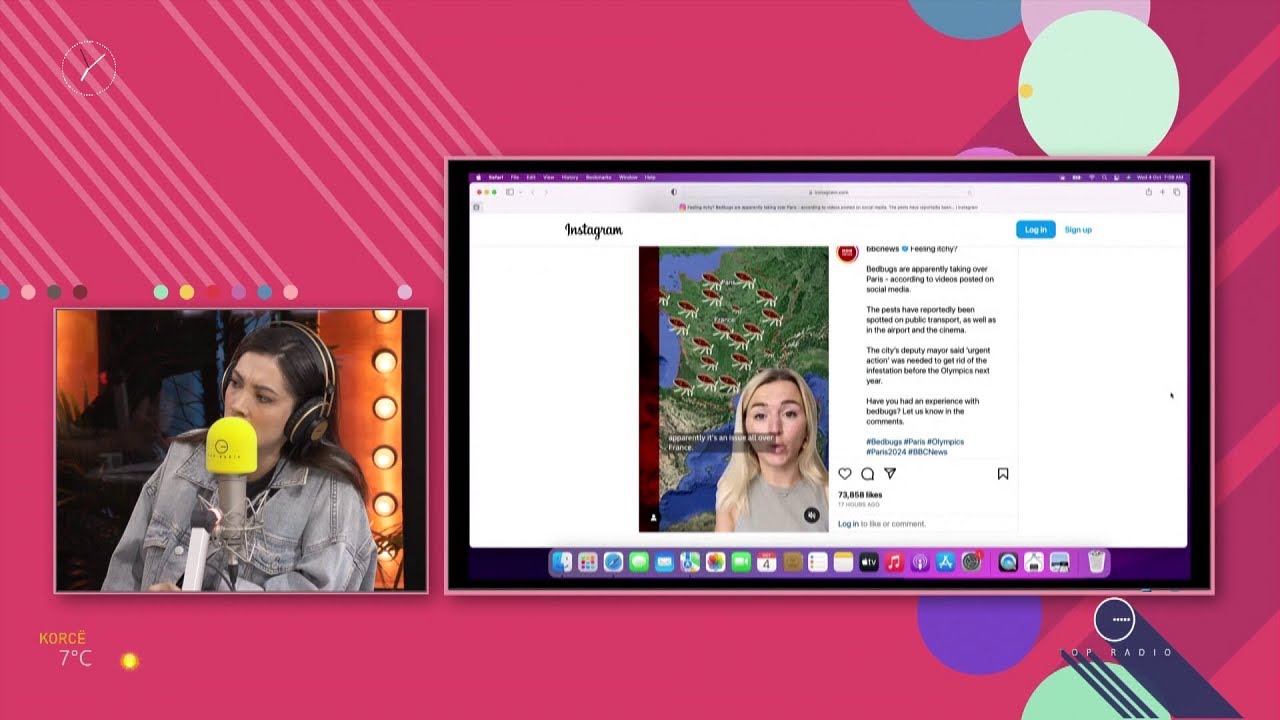Open QuickTime Player from the dock
The width and height of the screenshot is (1280, 720).
click(x=1007, y=563)
